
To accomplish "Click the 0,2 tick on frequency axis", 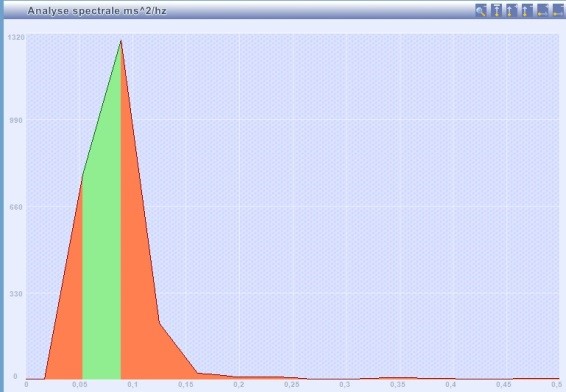I will point(239,385).
